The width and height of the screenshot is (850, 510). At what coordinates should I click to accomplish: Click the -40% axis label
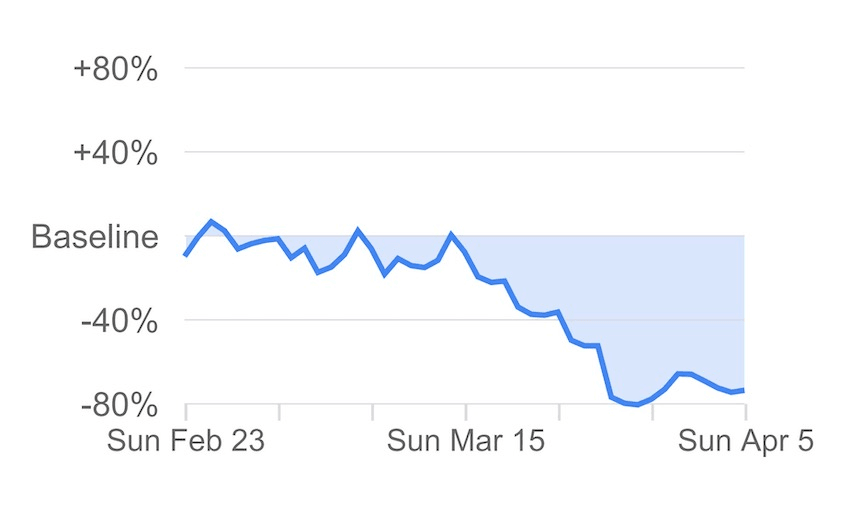tap(119, 322)
